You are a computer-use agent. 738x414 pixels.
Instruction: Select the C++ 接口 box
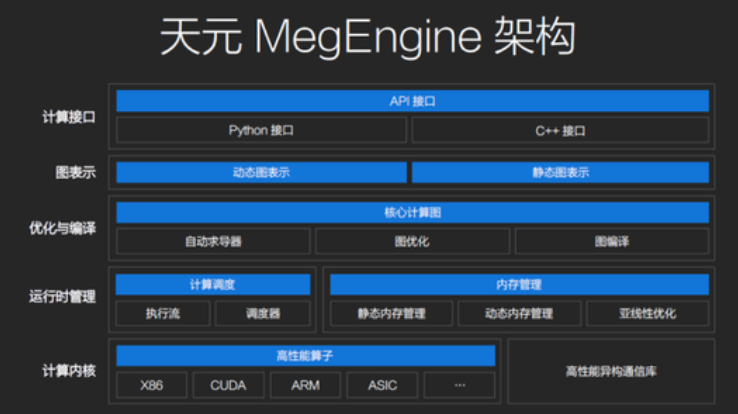(x=560, y=130)
